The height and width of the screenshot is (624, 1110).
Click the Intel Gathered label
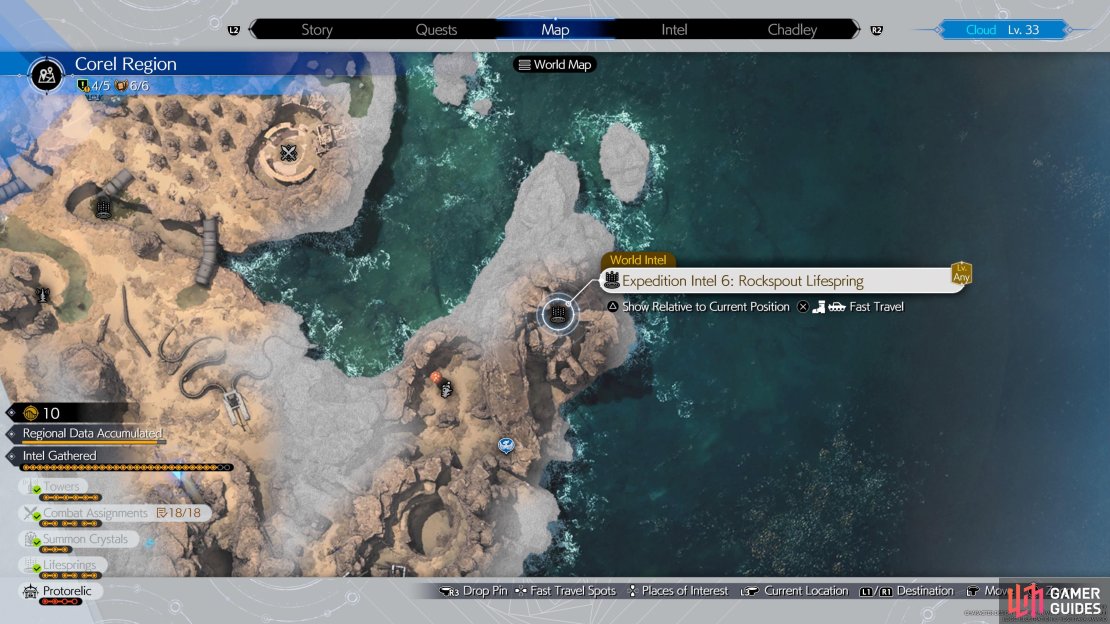tap(59, 455)
